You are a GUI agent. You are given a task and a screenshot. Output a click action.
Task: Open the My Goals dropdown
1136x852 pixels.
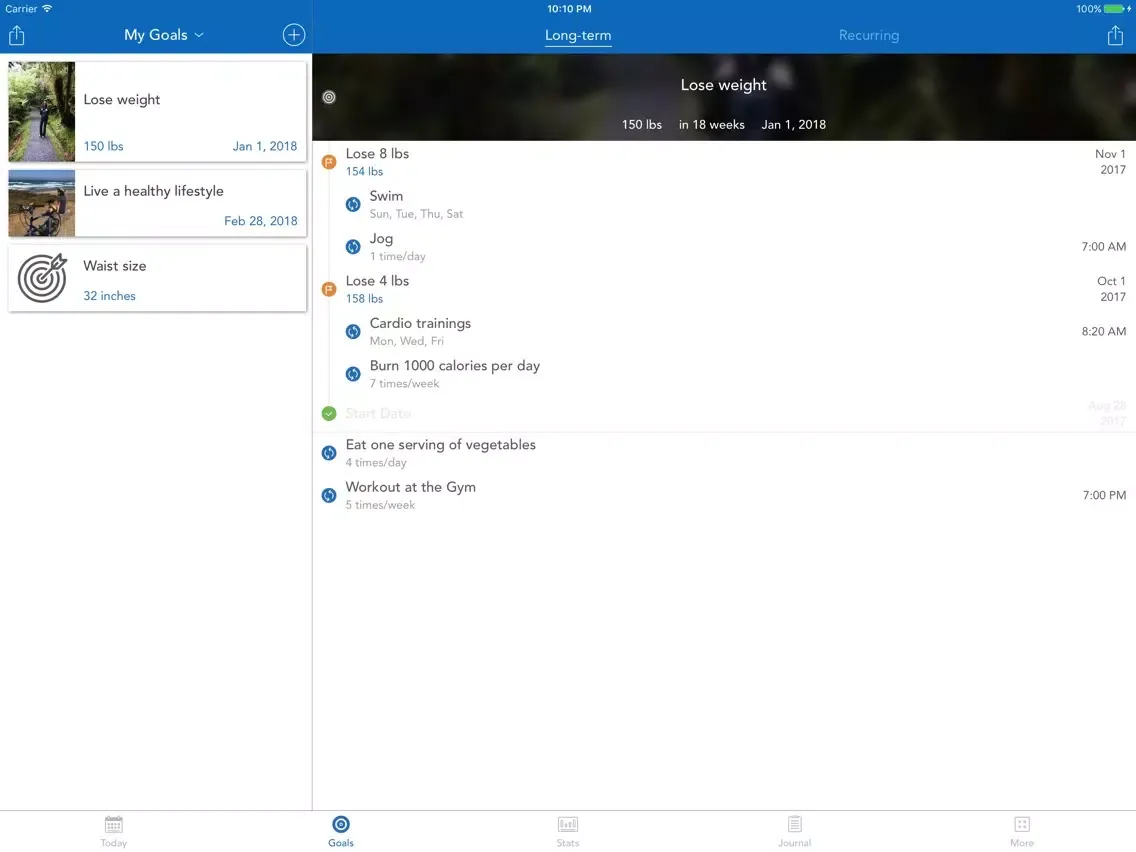163,34
